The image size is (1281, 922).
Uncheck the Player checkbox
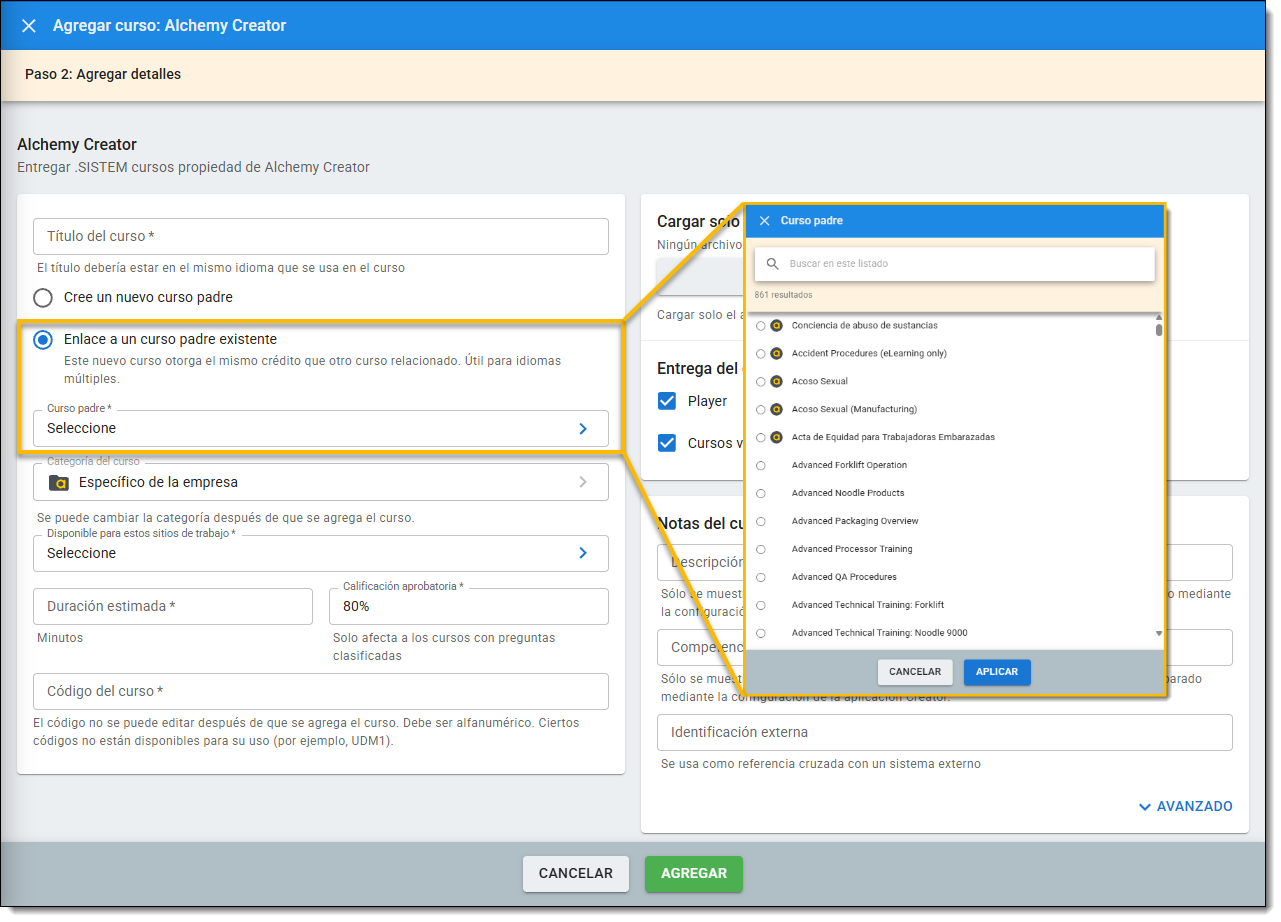(667, 401)
